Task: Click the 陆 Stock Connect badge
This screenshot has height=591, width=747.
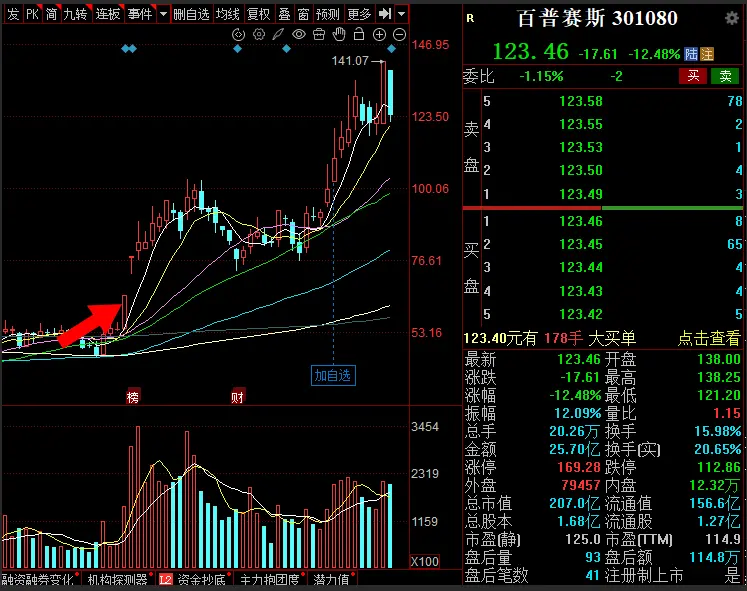Action: (x=691, y=54)
